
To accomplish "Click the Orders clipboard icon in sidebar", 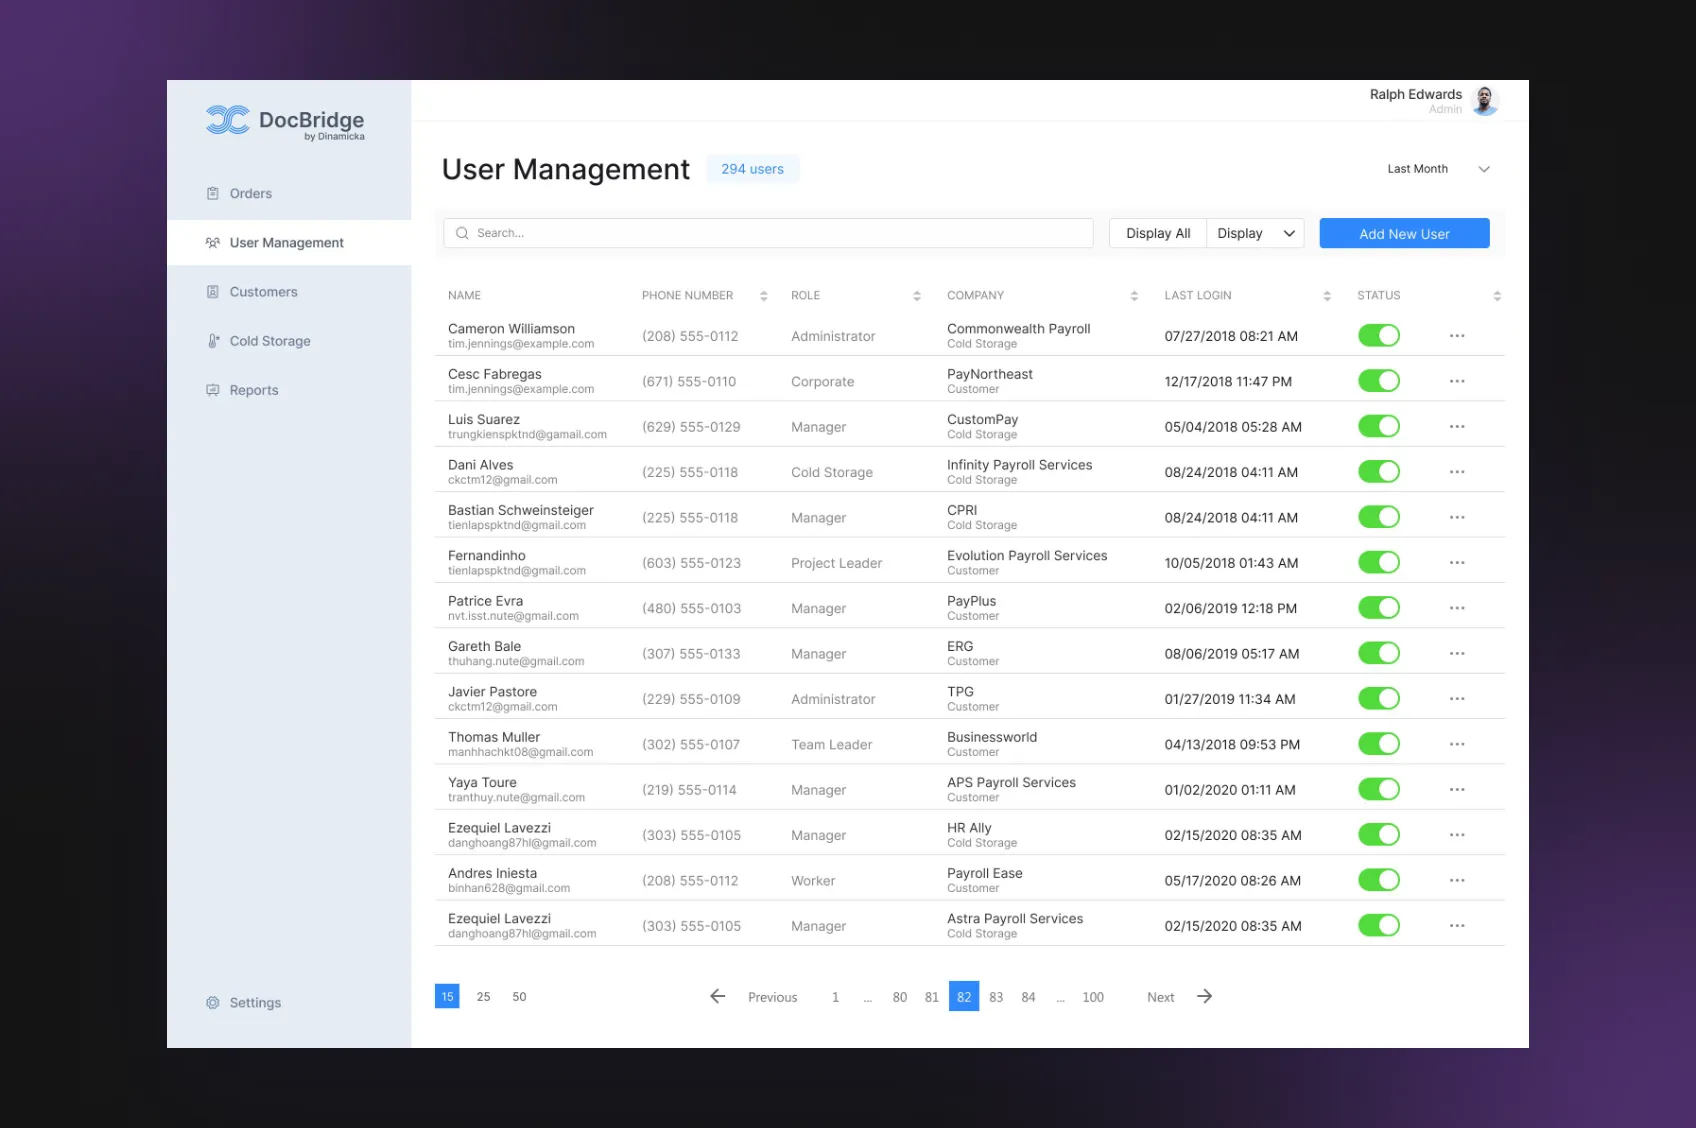I will click(x=212, y=194).
